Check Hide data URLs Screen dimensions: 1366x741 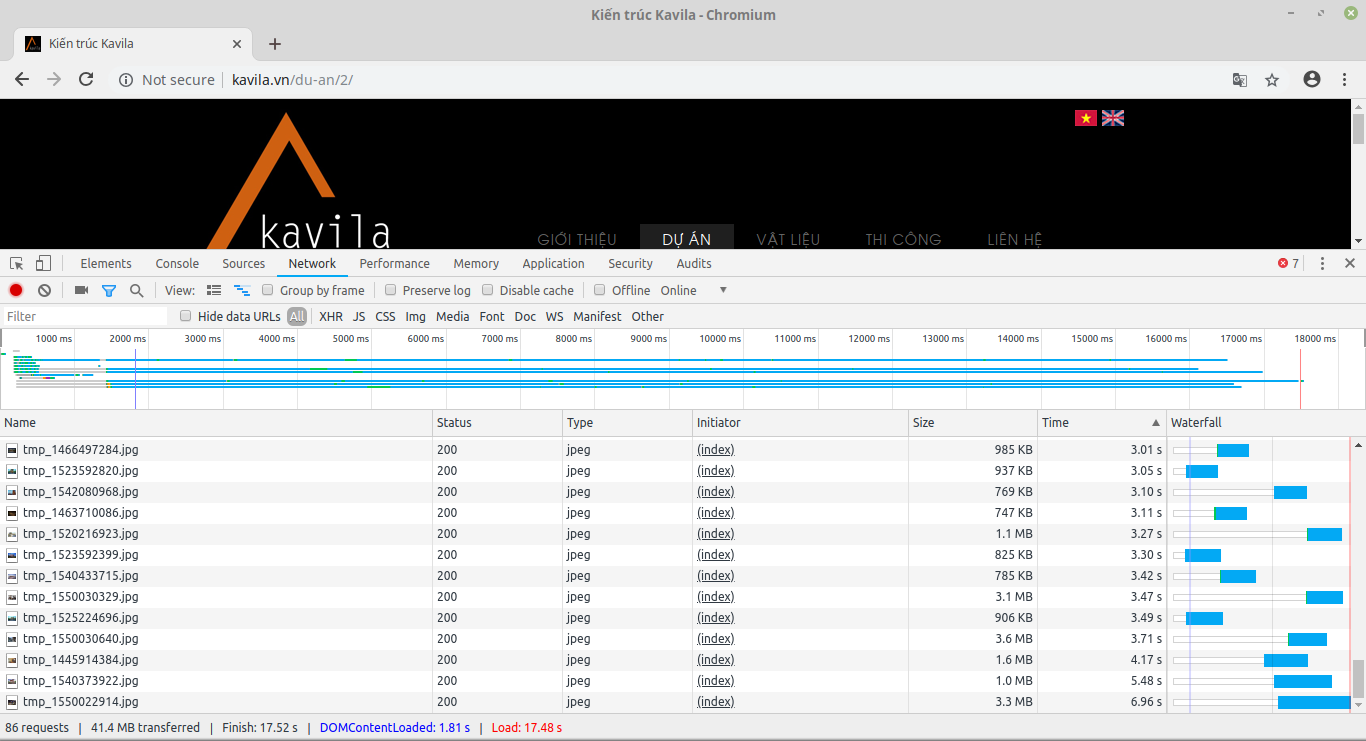click(x=185, y=316)
